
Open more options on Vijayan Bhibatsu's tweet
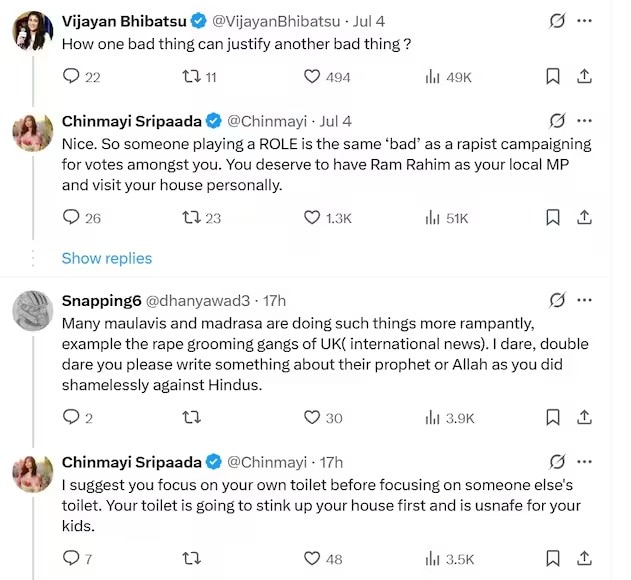[584, 21]
